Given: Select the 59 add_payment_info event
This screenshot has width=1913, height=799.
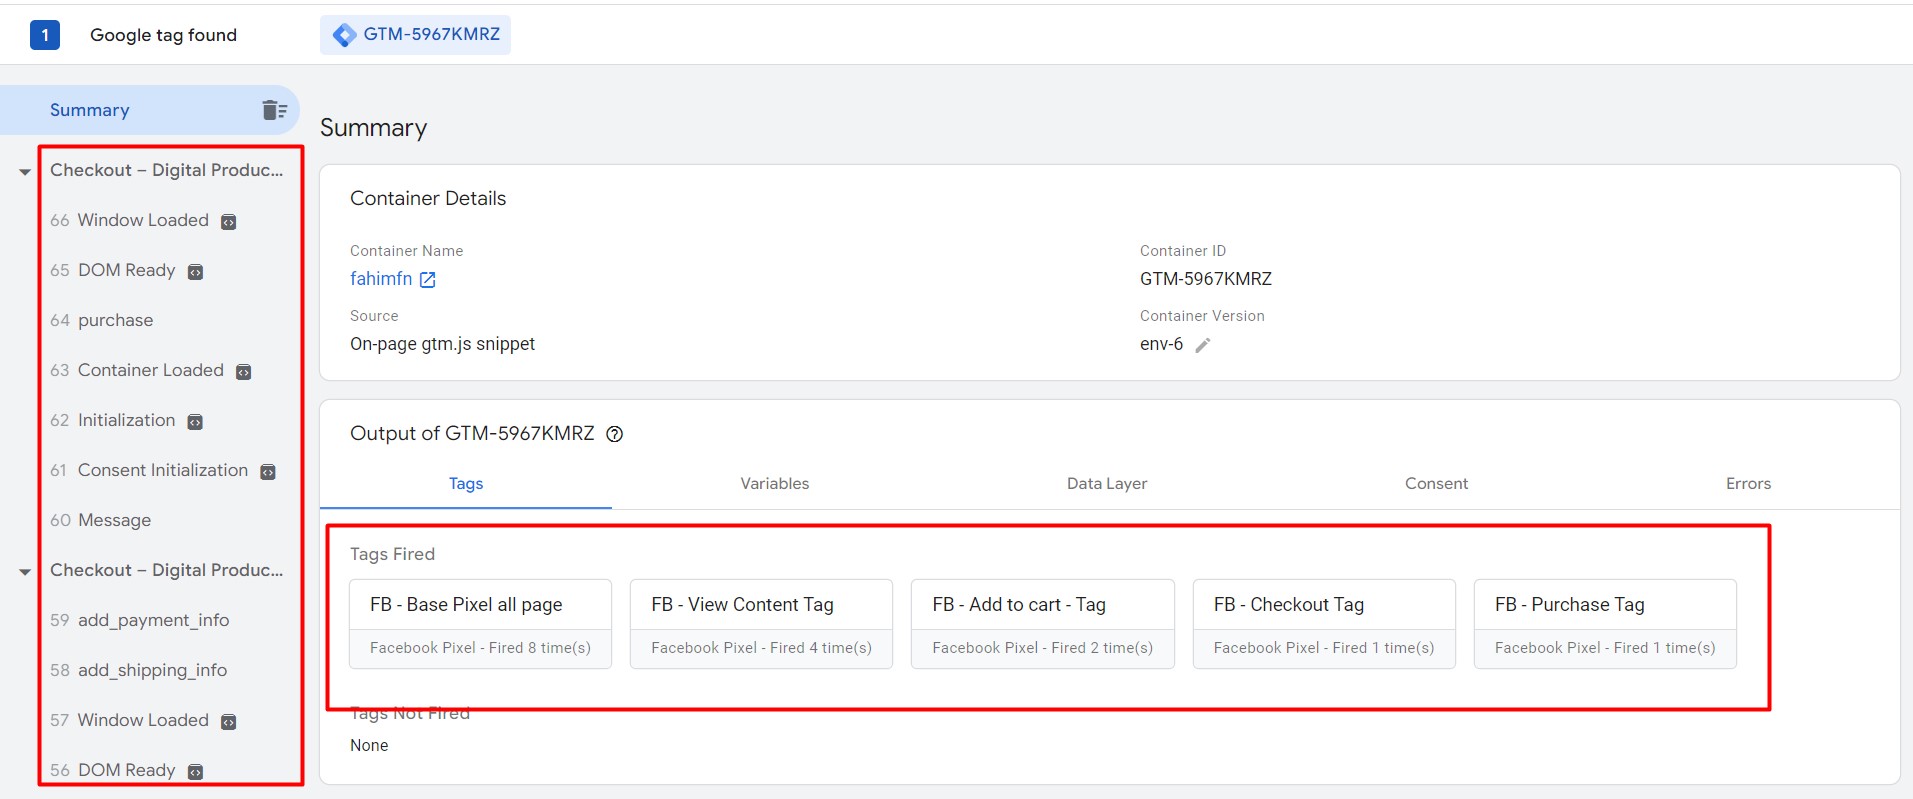Looking at the screenshot, I should (140, 620).
